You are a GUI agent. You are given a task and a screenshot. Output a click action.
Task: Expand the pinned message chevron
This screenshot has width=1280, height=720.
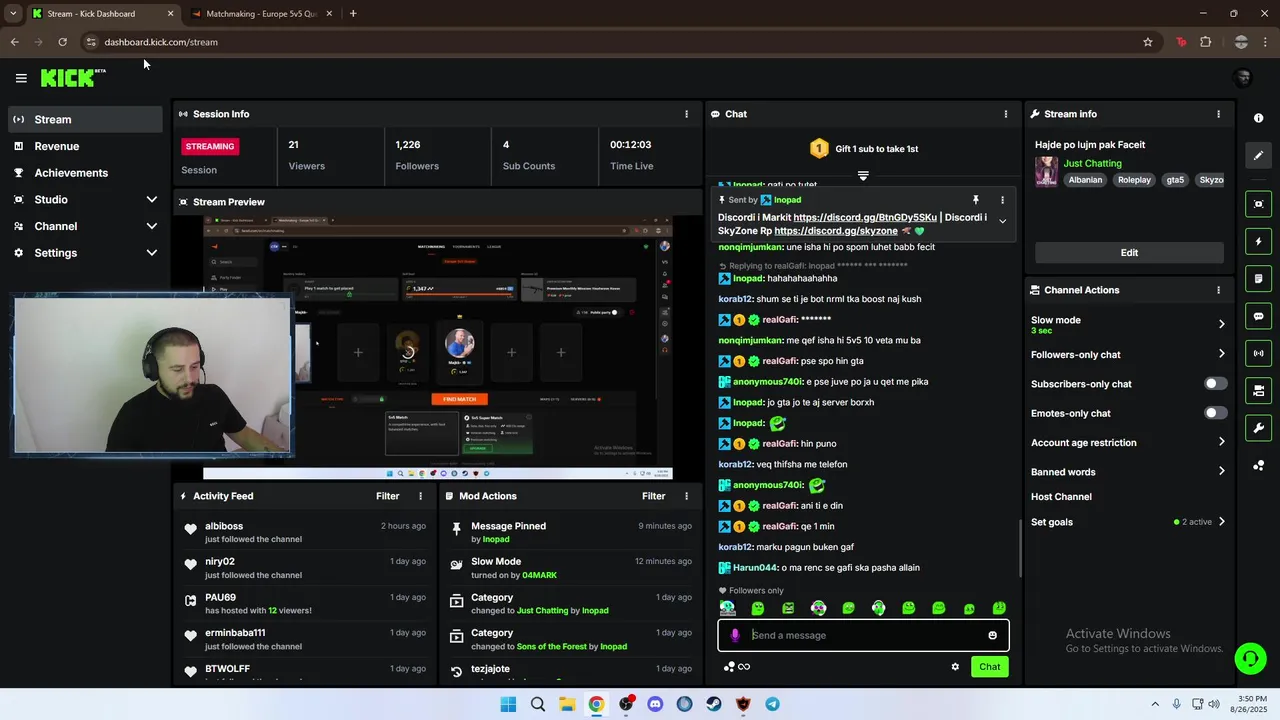click(x=1002, y=222)
